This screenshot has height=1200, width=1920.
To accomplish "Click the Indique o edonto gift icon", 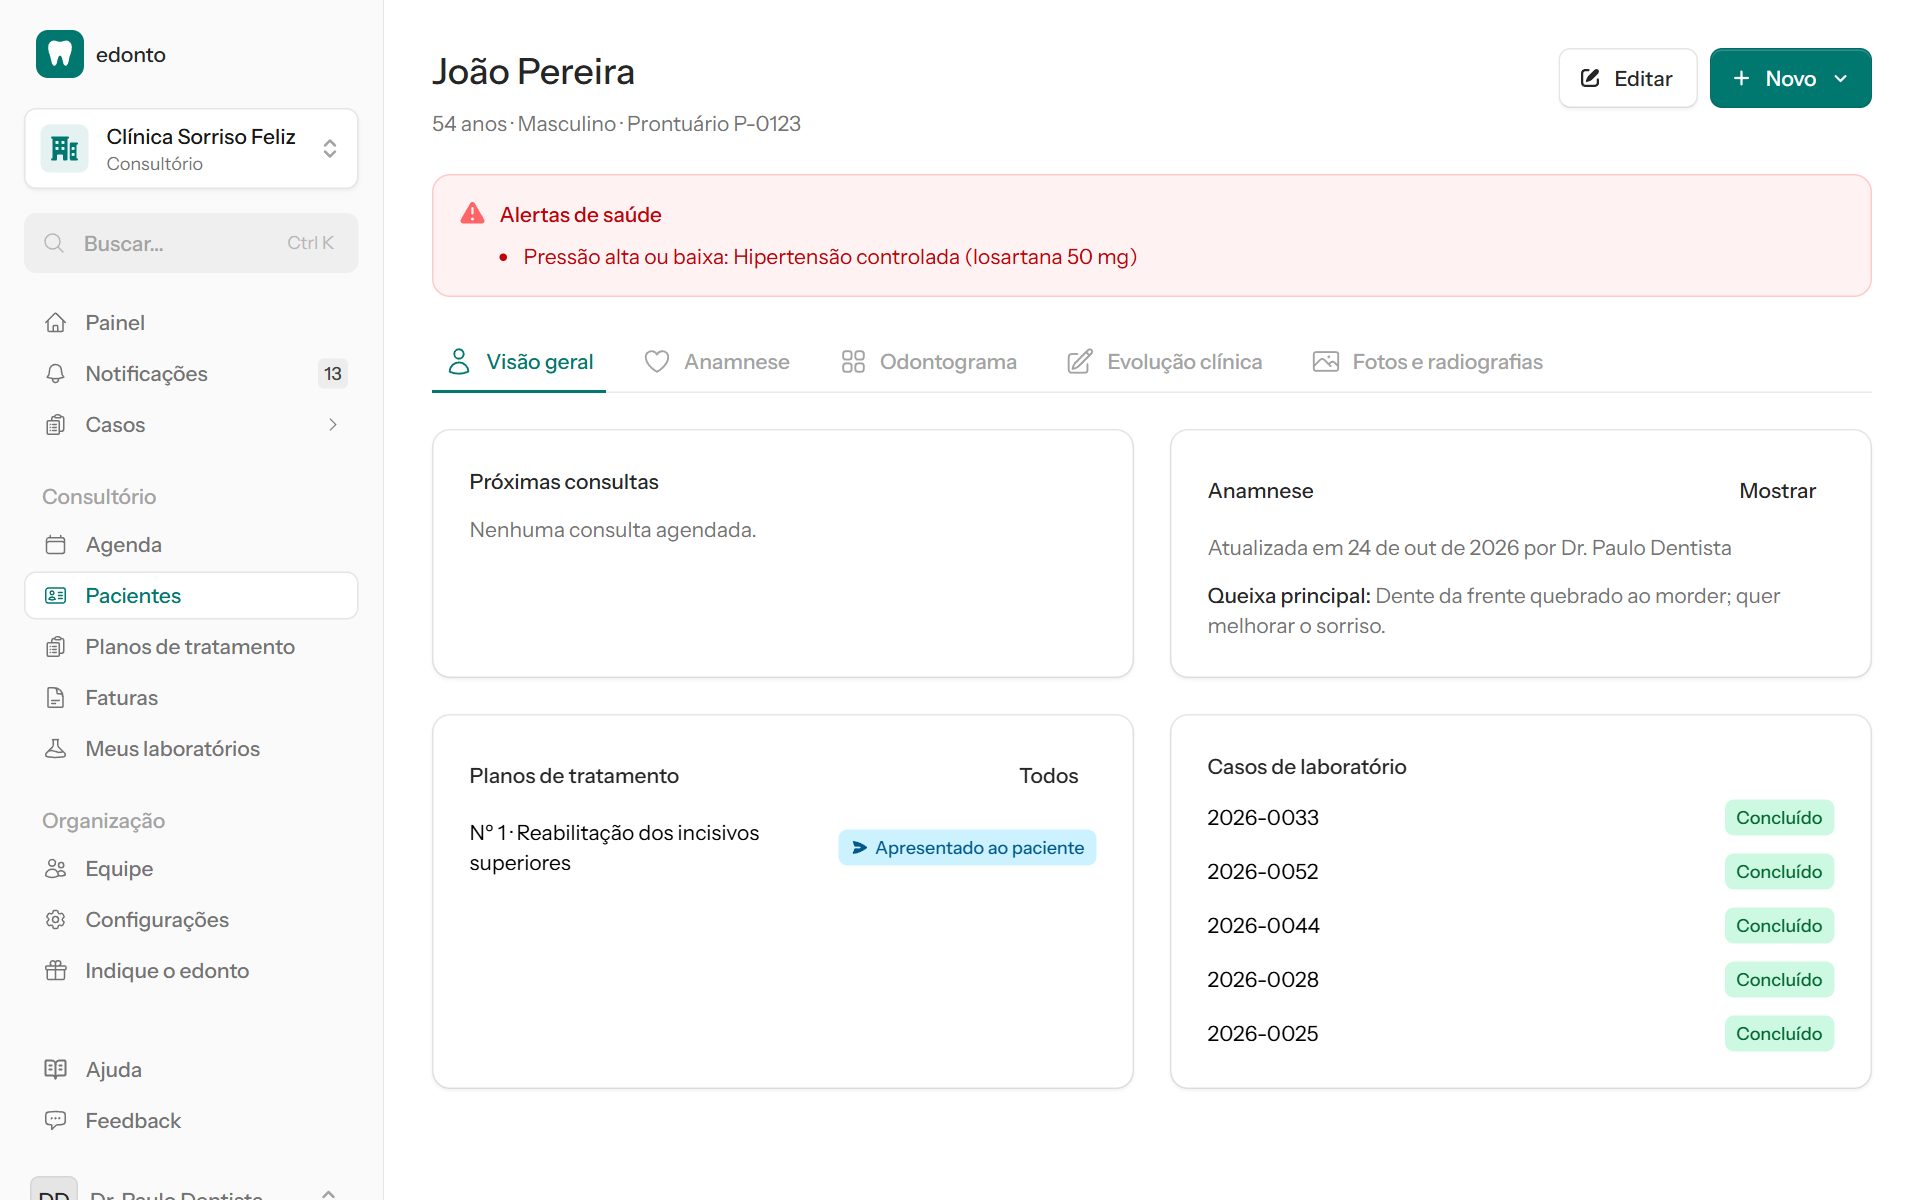I will (56, 971).
